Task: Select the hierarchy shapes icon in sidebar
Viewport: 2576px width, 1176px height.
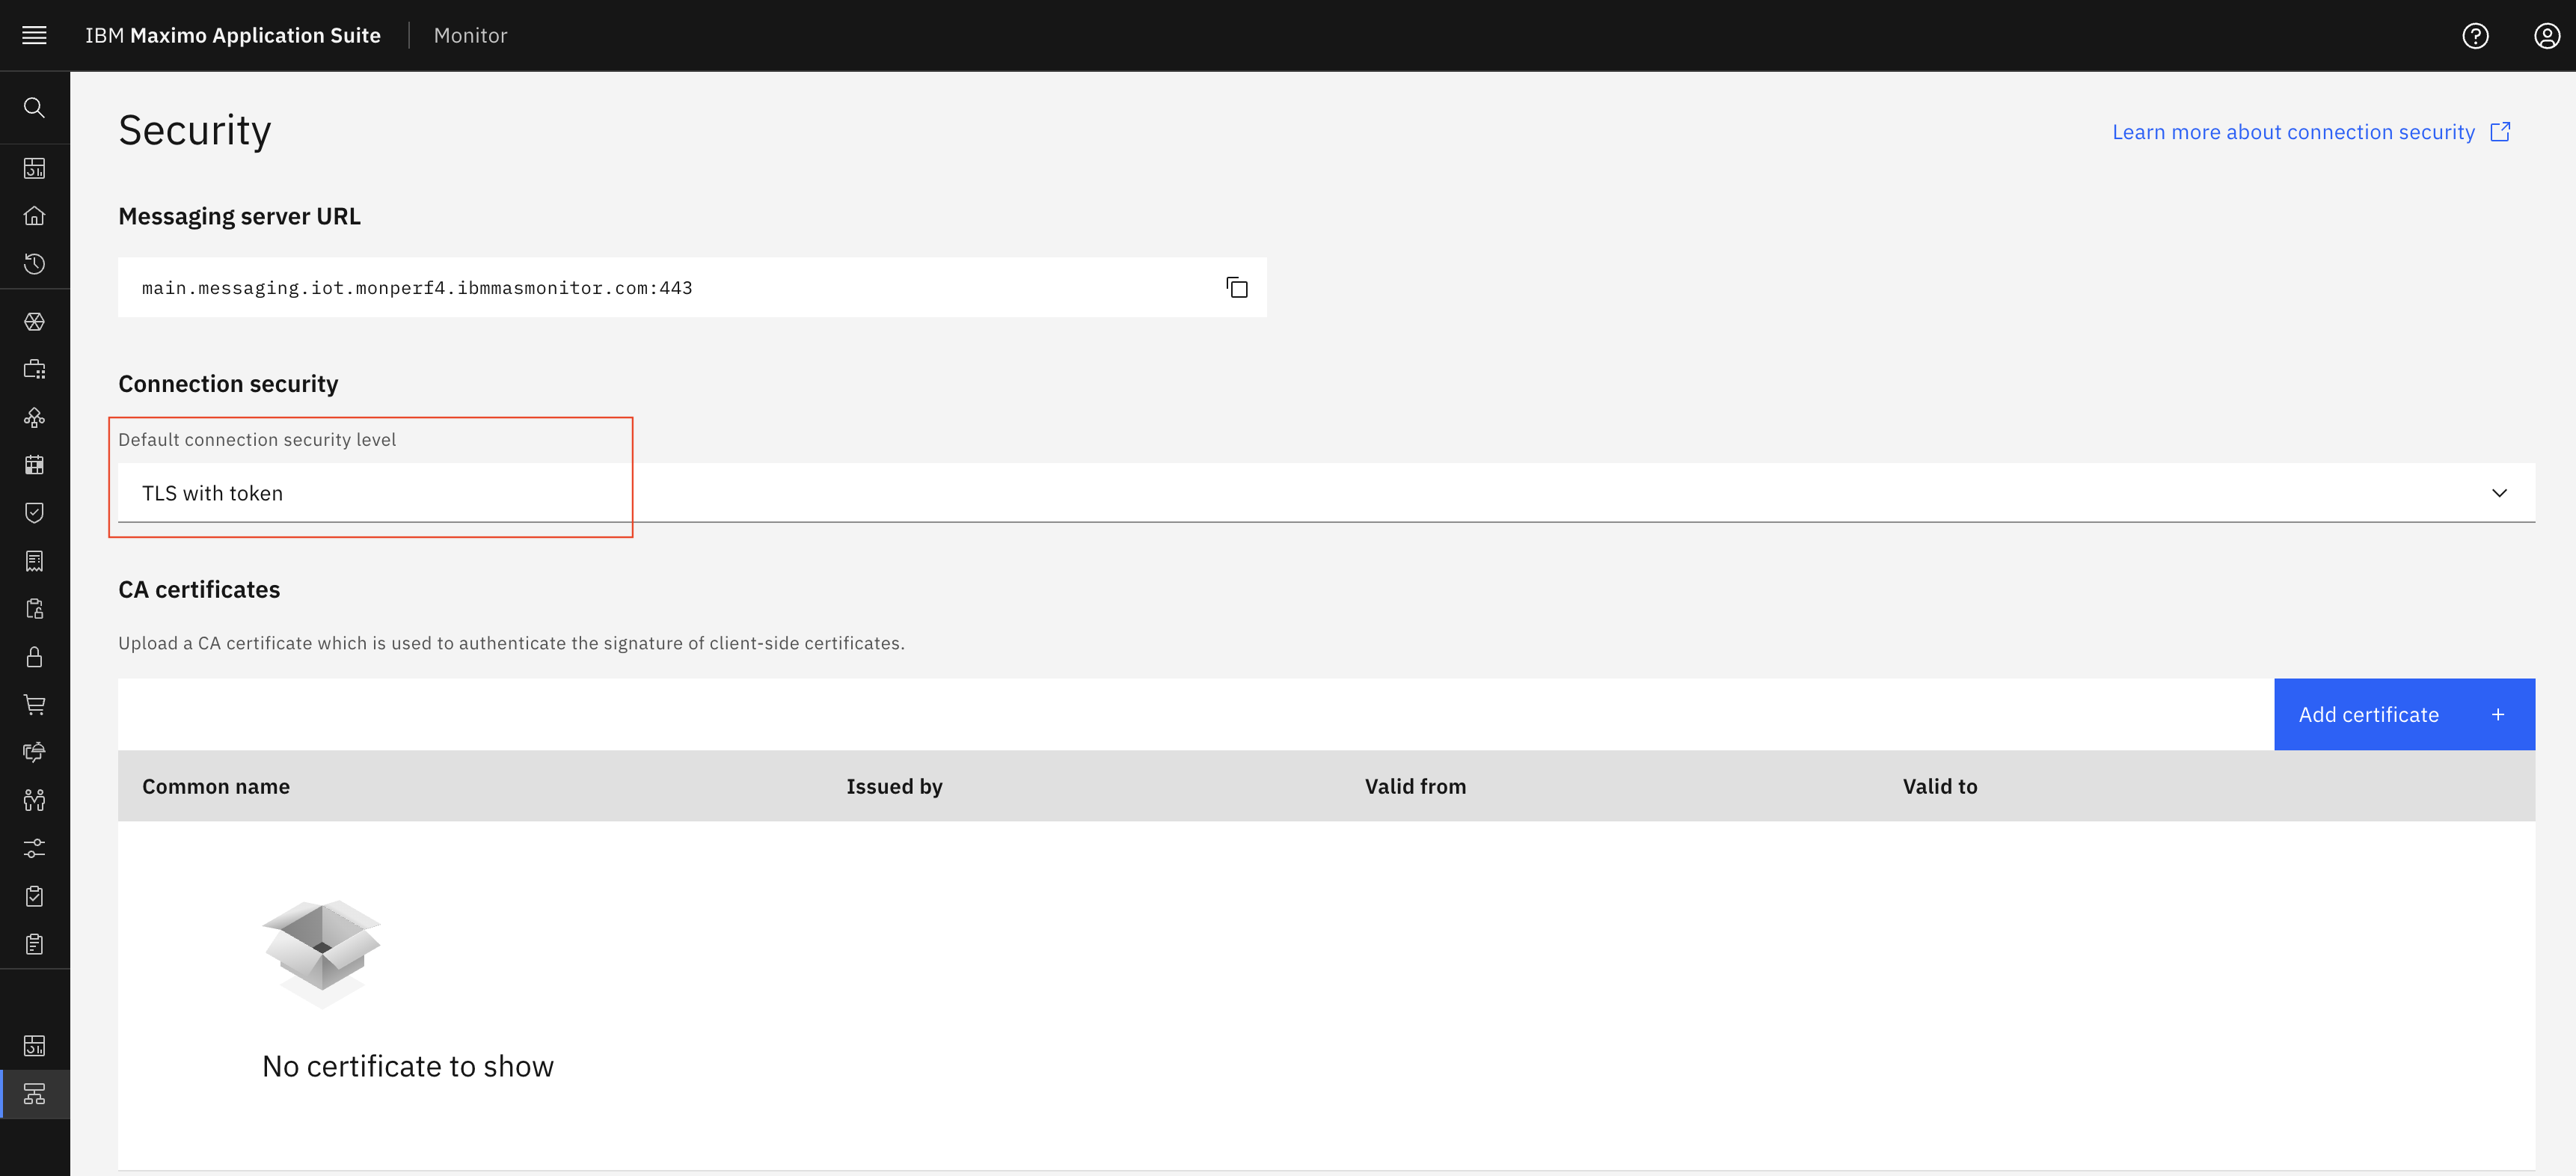Action: coord(34,418)
